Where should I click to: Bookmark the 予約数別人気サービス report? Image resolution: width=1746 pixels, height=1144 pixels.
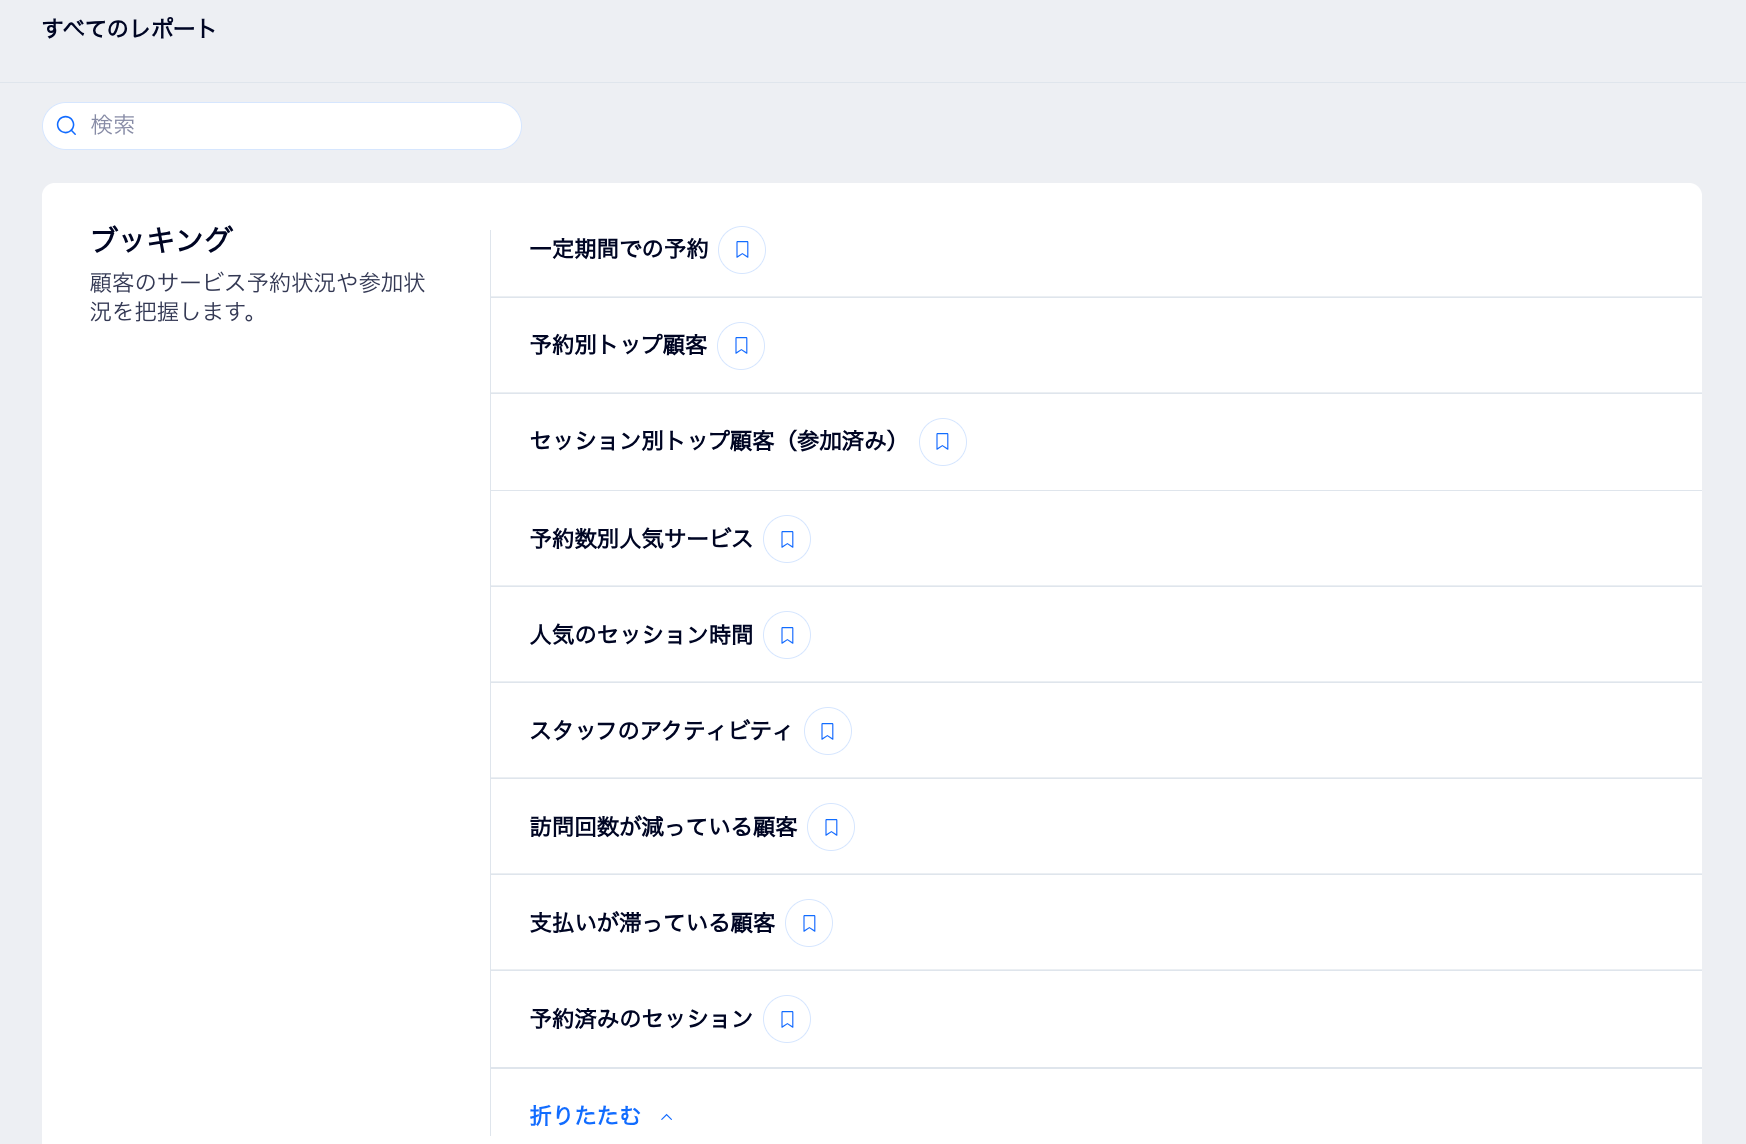click(x=786, y=538)
